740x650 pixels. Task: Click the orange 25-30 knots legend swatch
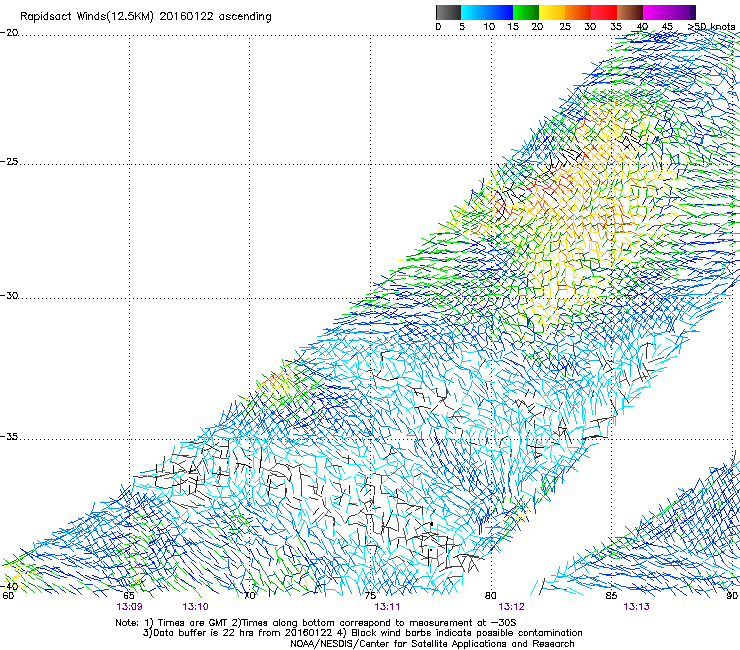pyautogui.click(x=578, y=12)
